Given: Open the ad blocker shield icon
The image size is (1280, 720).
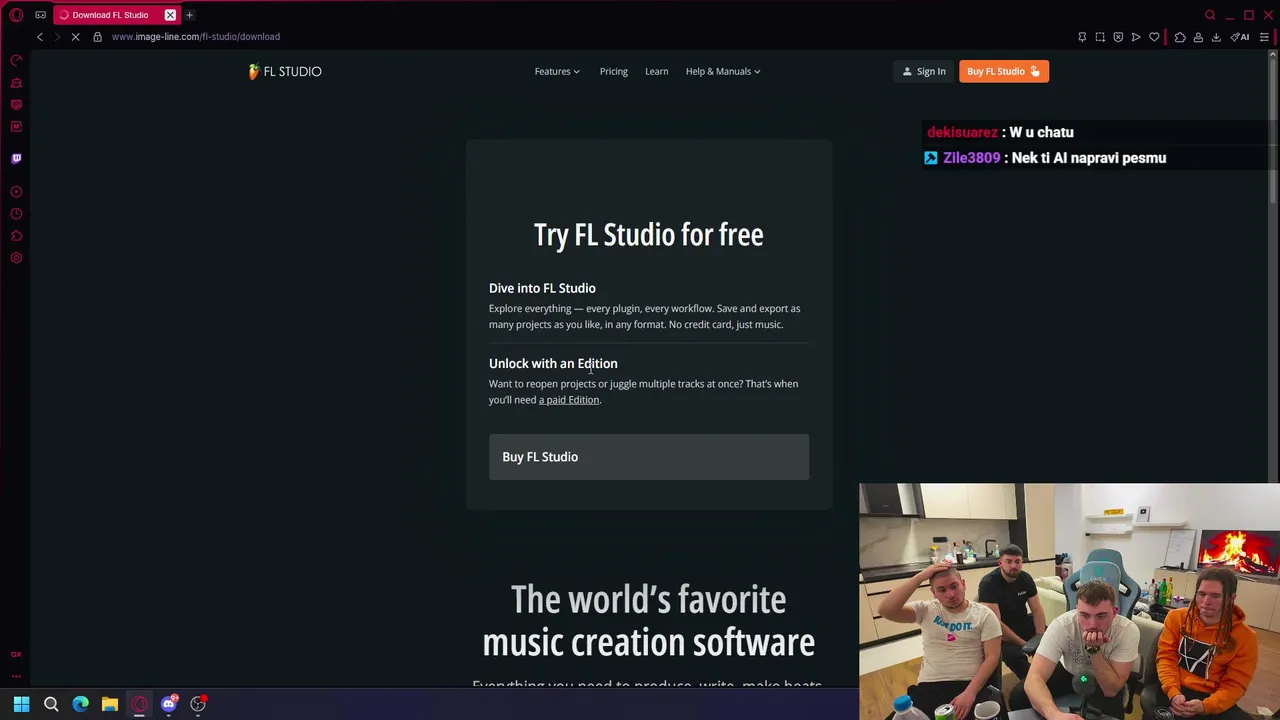Looking at the screenshot, I should (1118, 37).
